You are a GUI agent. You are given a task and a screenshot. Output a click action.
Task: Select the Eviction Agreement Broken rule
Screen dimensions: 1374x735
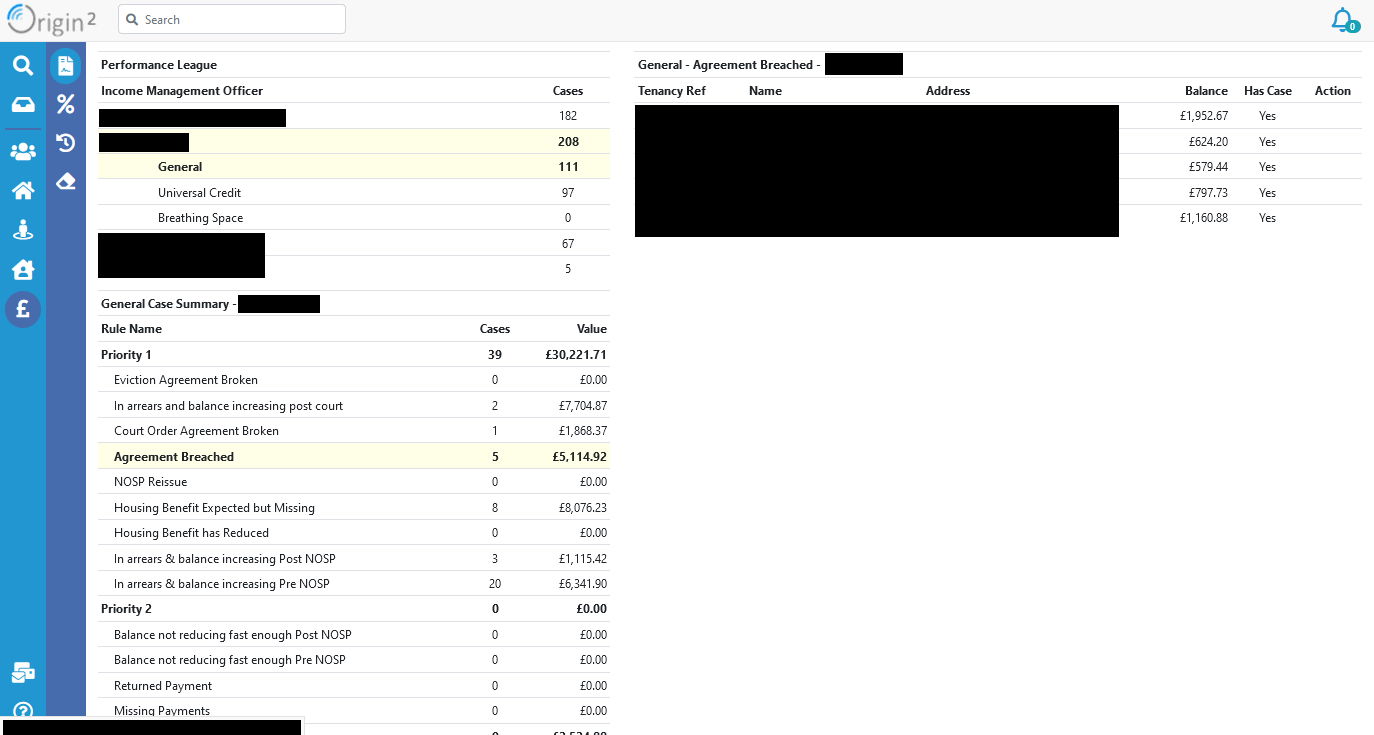[354, 380]
